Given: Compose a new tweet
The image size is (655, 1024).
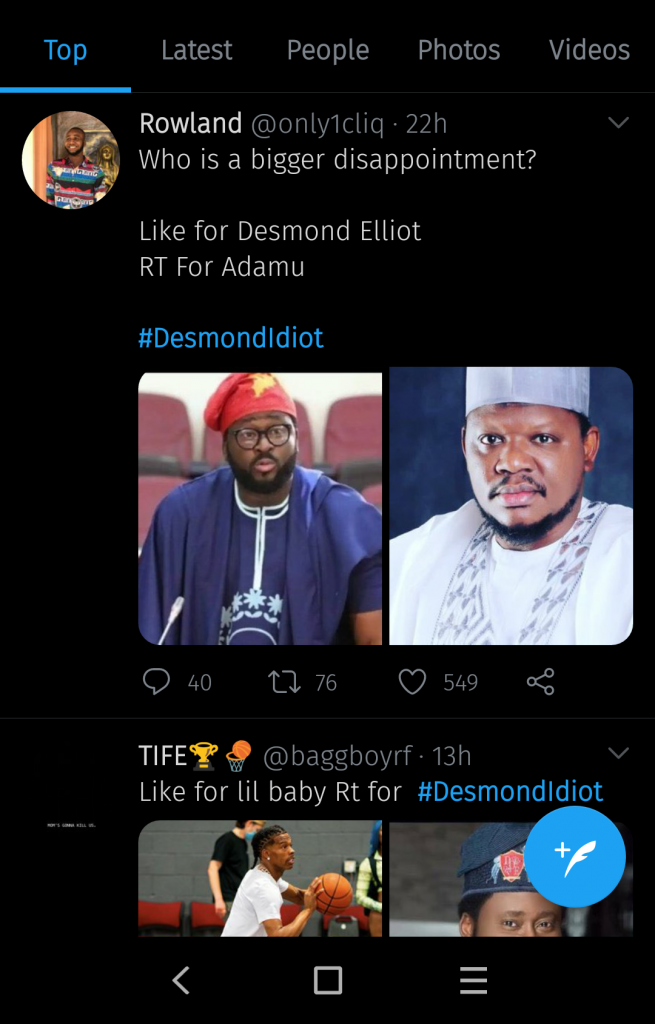Looking at the screenshot, I should tap(575, 857).
